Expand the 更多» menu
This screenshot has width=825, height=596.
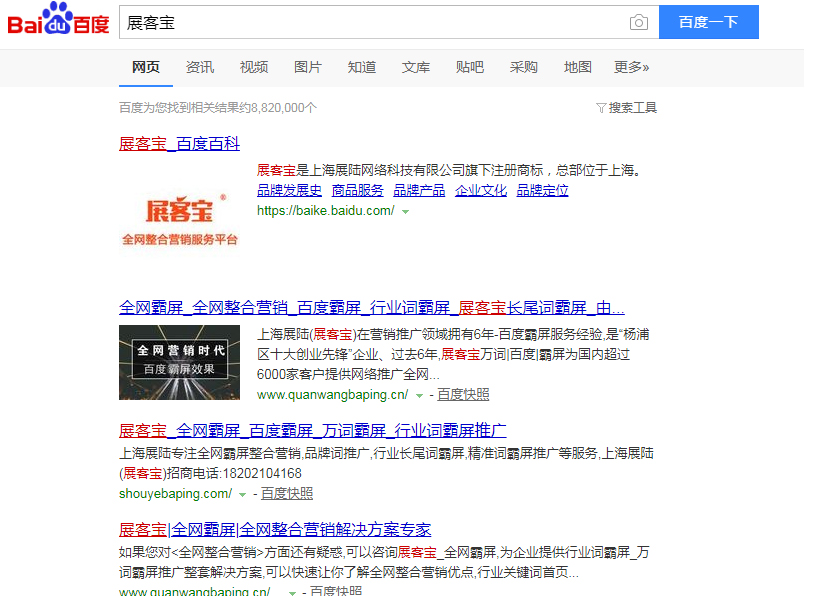point(631,67)
